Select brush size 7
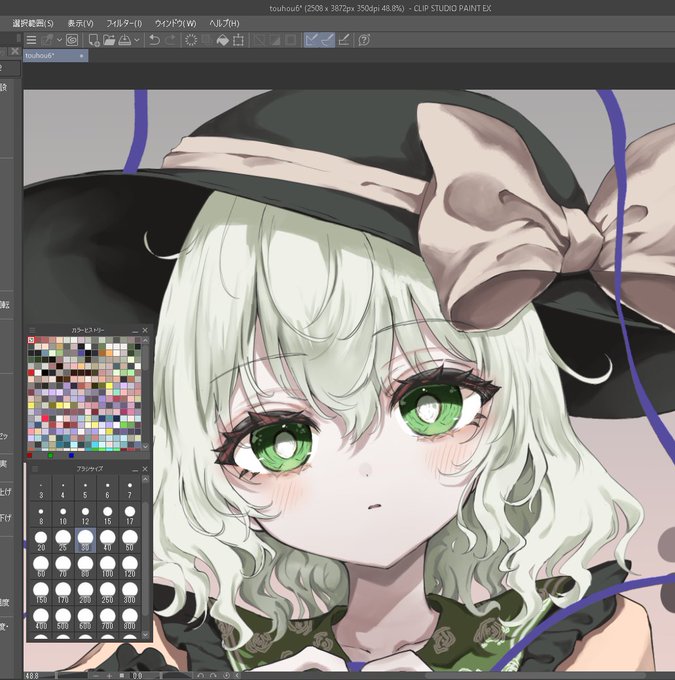This screenshot has height=680, width=675. coord(129,488)
